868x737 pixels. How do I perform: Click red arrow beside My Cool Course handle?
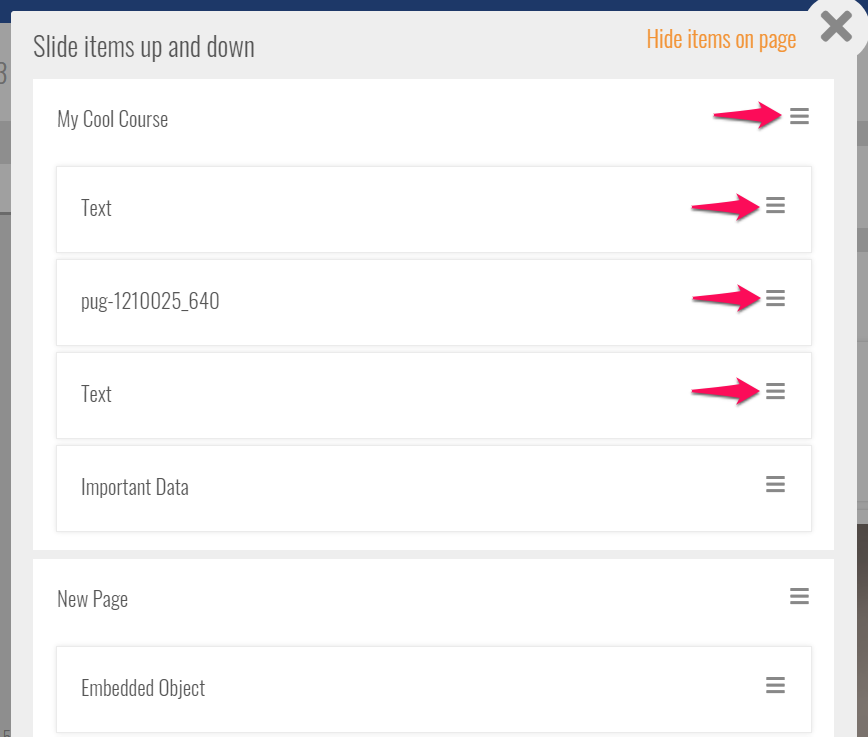[746, 116]
